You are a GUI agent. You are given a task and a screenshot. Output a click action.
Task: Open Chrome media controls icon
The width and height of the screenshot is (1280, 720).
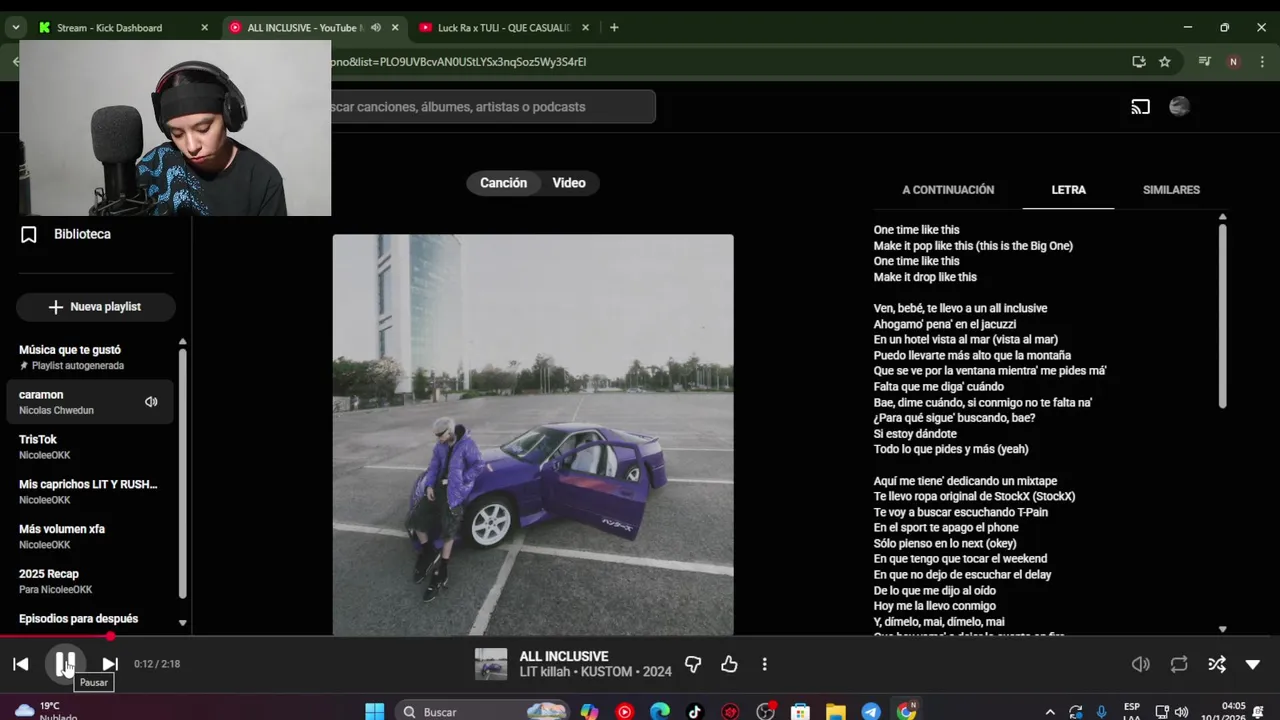(x=1206, y=61)
